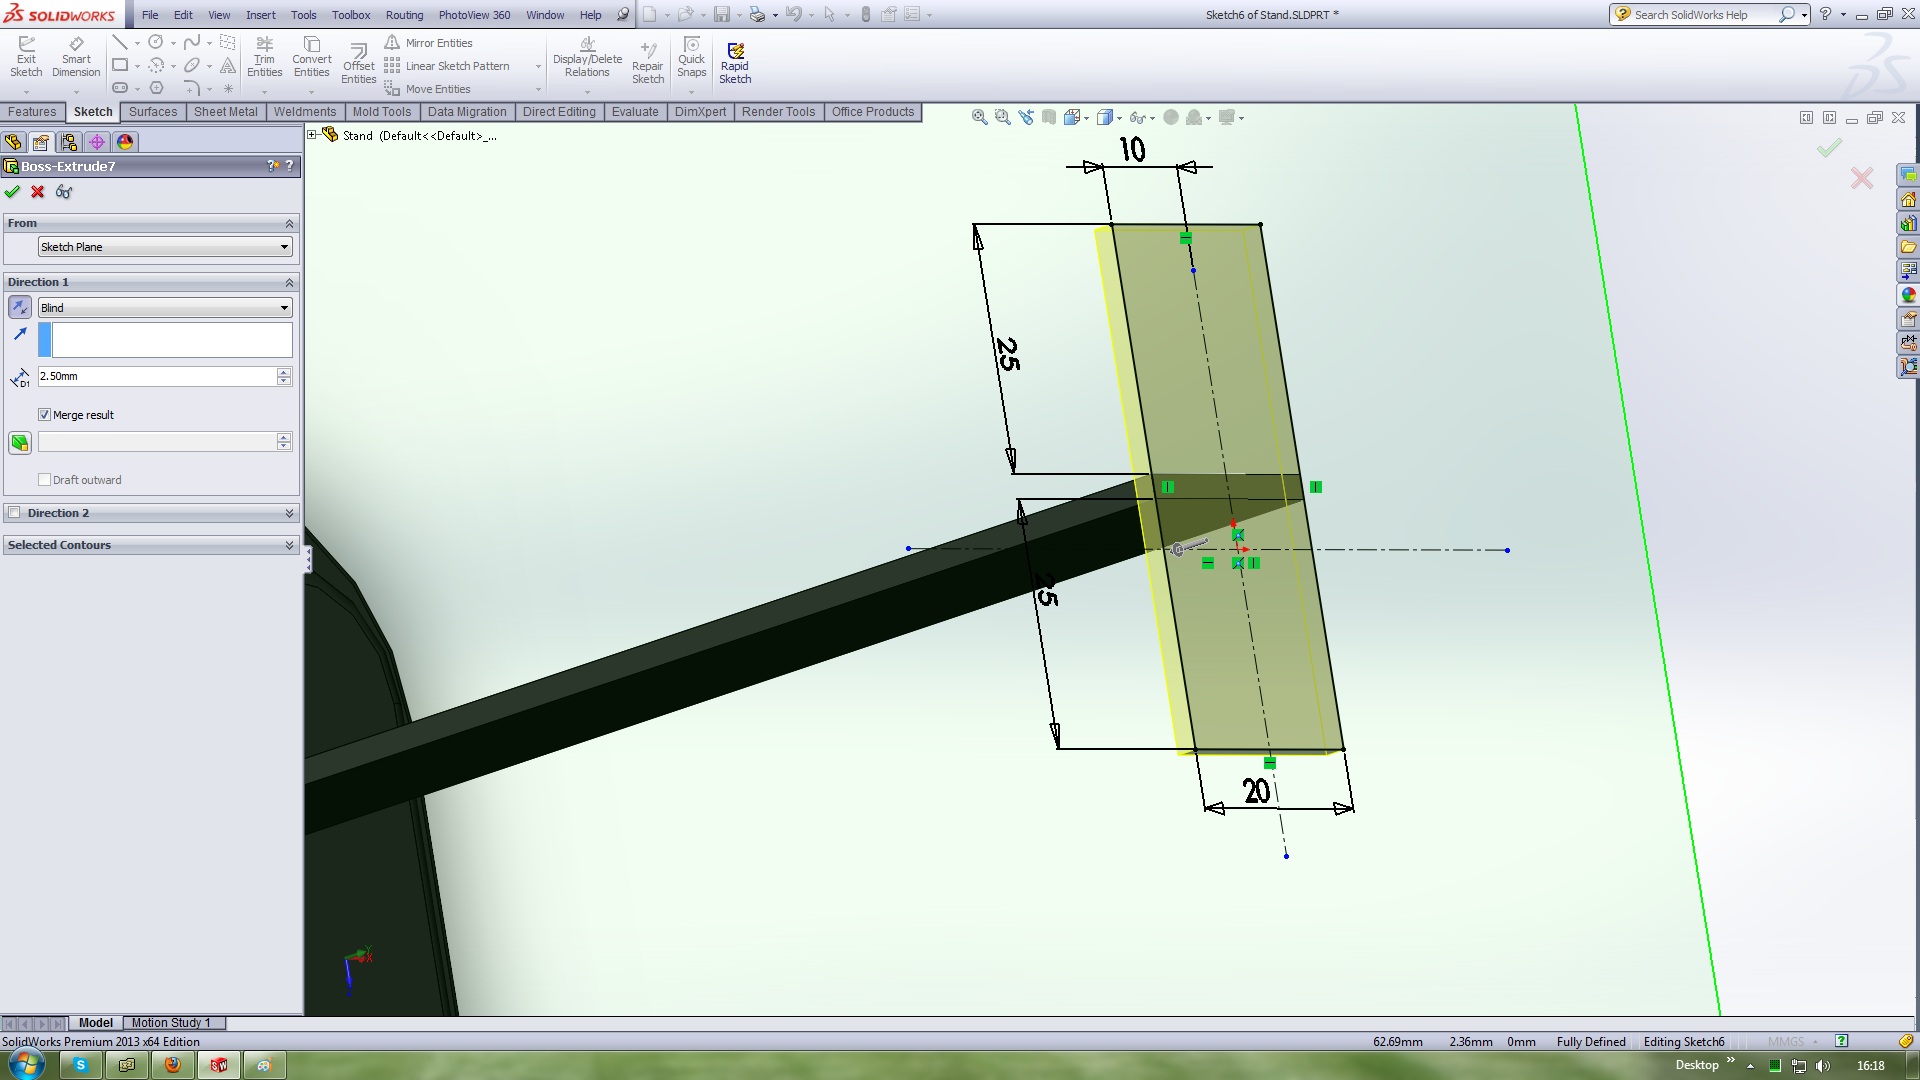Expand the Selected Contours section
This screenshot has width=1920, height=1080.
(290, 545)
